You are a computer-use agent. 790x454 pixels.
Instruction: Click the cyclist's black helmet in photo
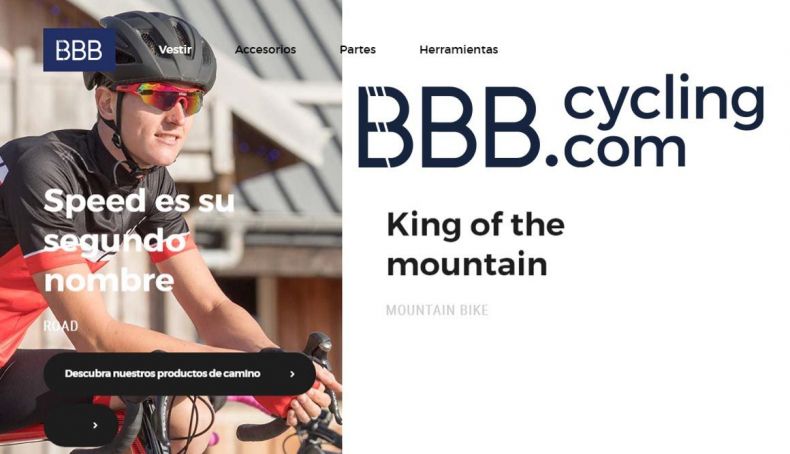pos(151,50)
